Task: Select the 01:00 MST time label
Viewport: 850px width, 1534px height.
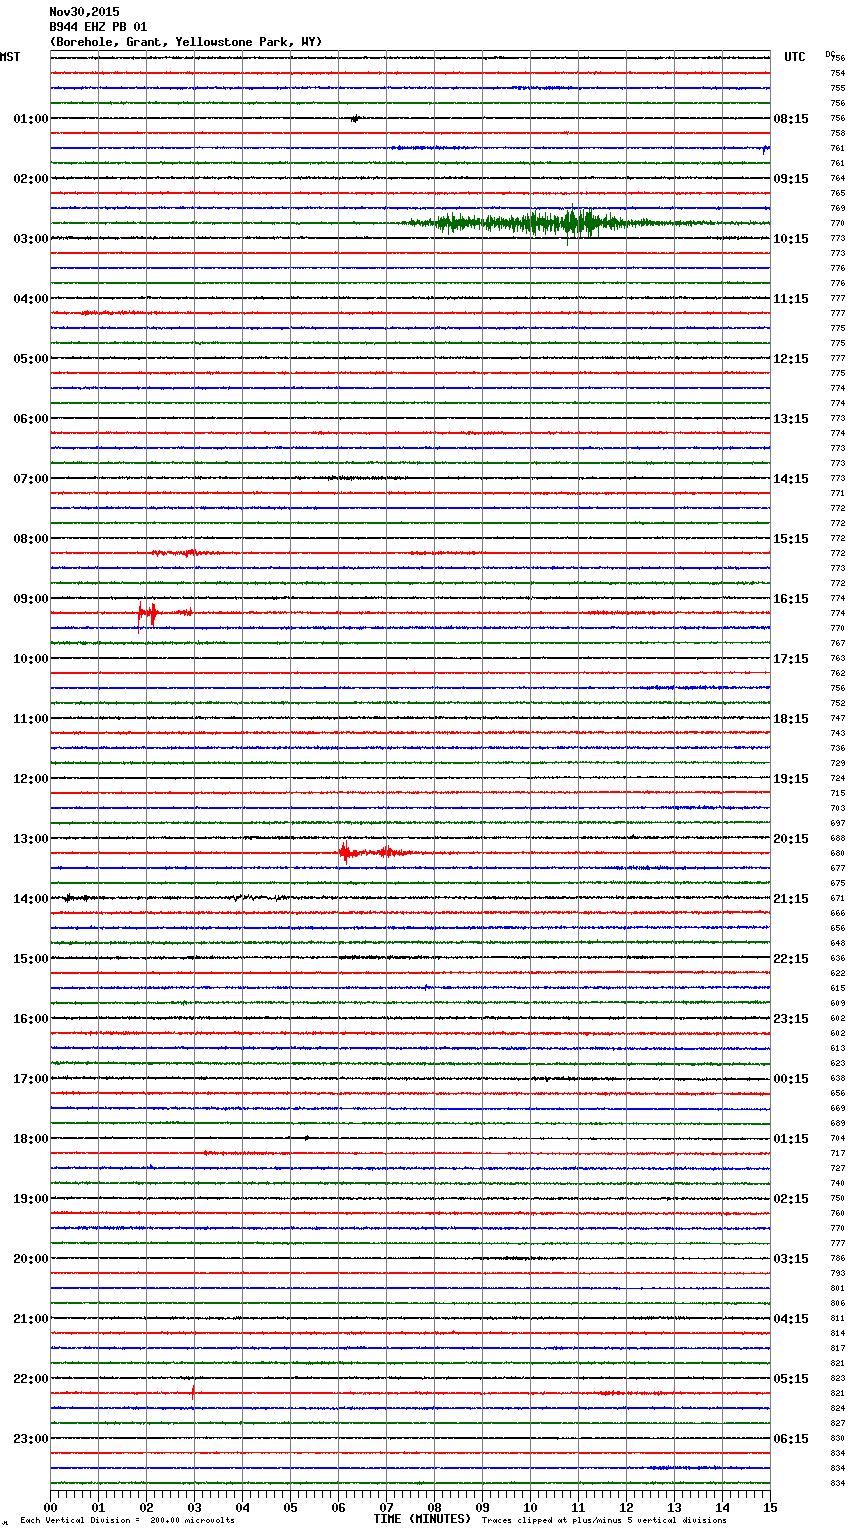Action: point(31,119)
